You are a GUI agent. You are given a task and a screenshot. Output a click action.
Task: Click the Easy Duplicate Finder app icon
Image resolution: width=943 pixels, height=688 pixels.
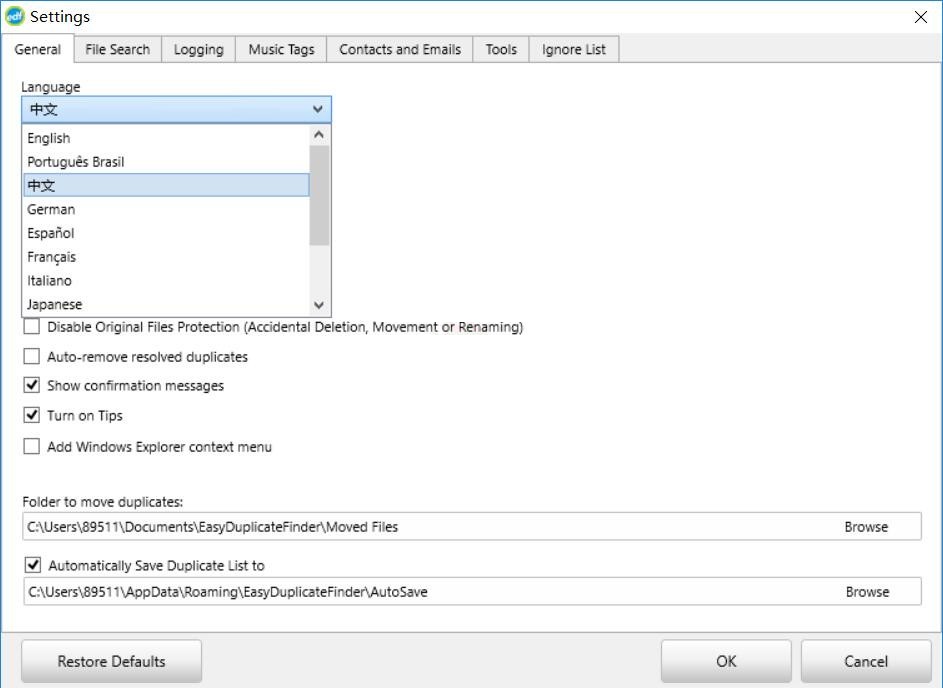tap(15, 16)
